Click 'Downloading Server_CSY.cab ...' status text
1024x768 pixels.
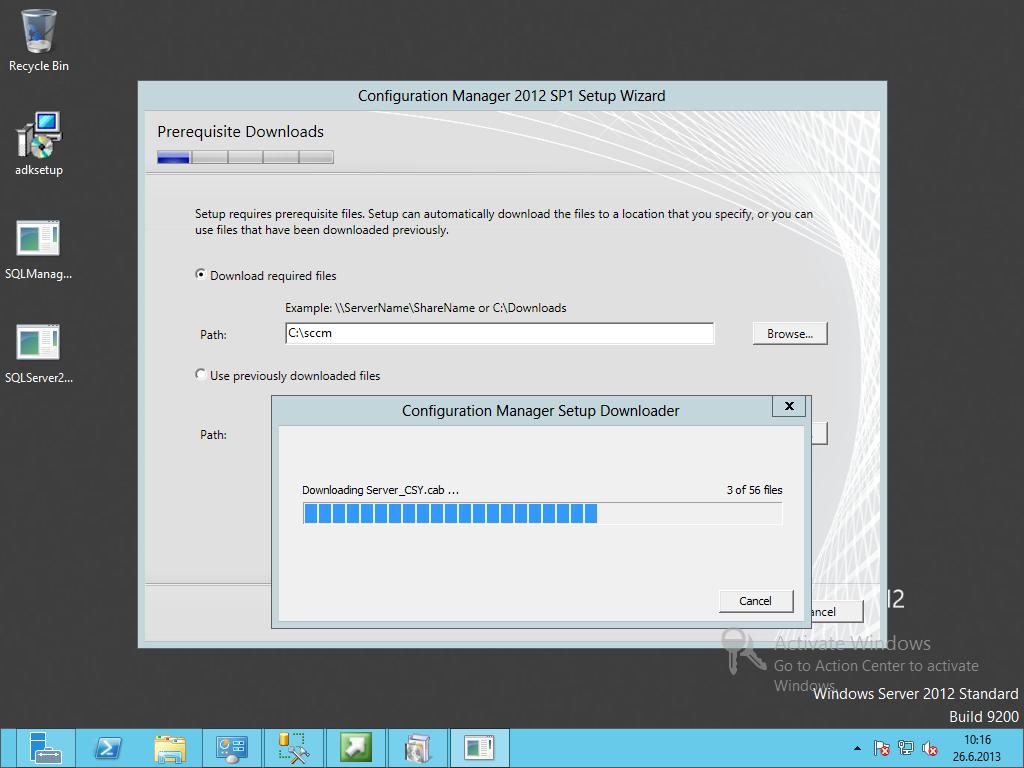click(380, 490)
